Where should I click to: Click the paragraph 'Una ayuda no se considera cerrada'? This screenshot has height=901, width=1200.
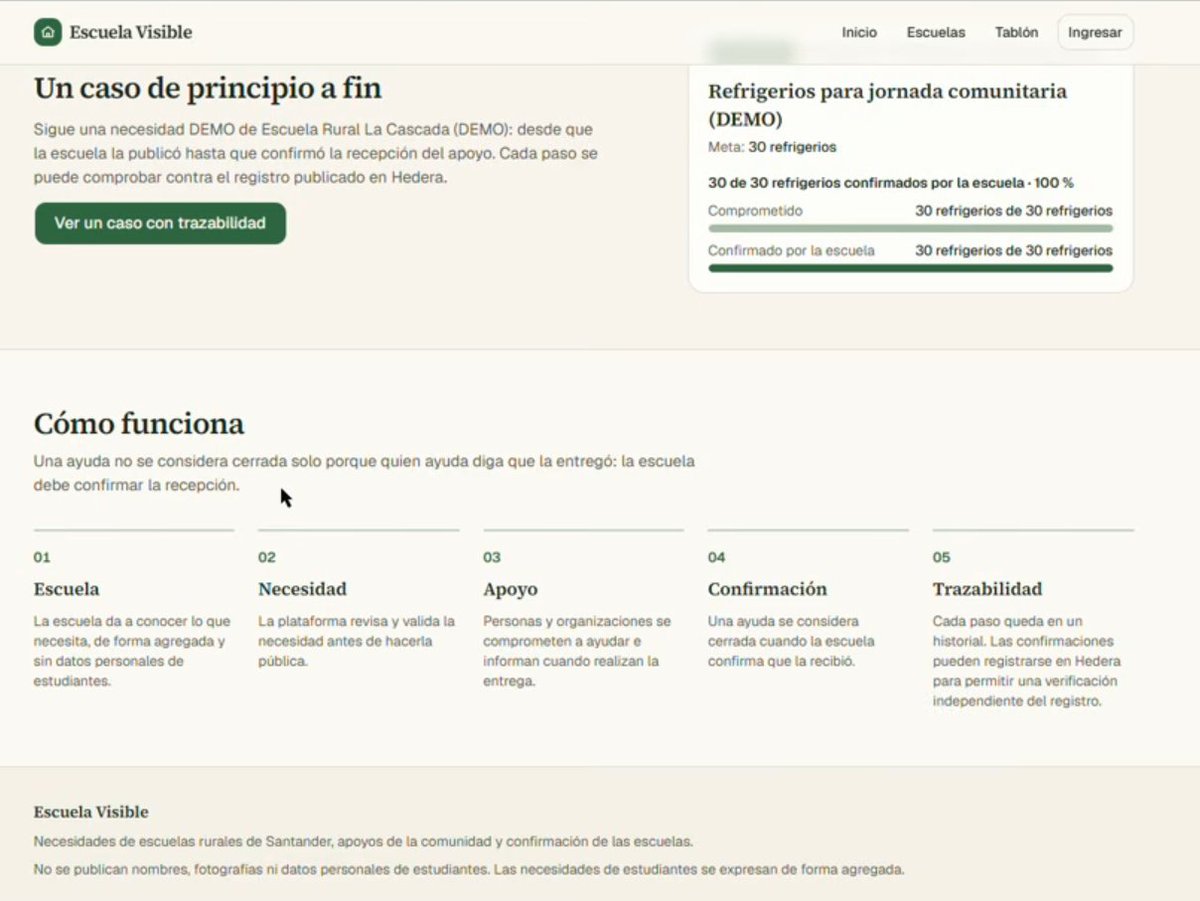[x=364, y=473]
